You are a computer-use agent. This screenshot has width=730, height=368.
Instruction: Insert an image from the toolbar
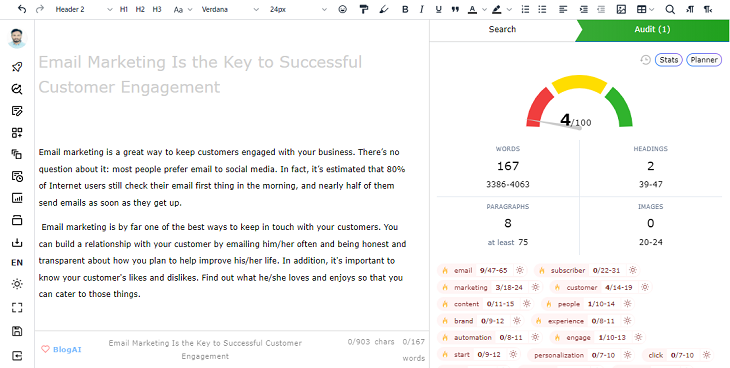click(621, 9)
